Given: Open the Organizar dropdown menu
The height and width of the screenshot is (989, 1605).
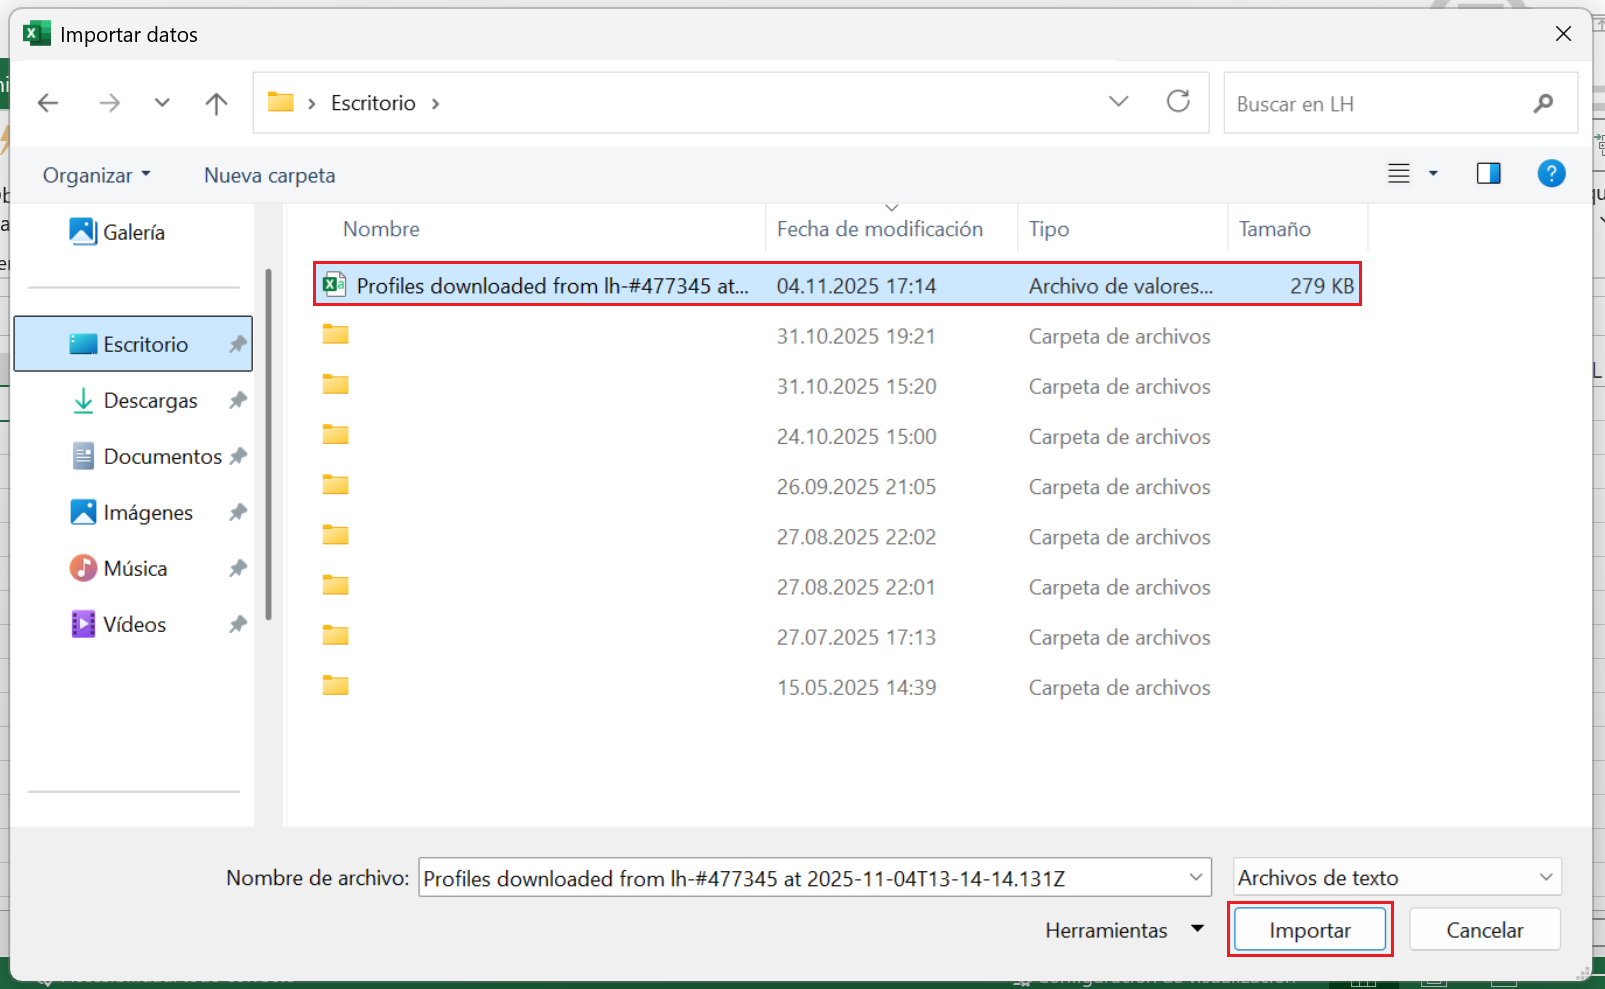Looking at the screenshot, I should click(96, 175).
